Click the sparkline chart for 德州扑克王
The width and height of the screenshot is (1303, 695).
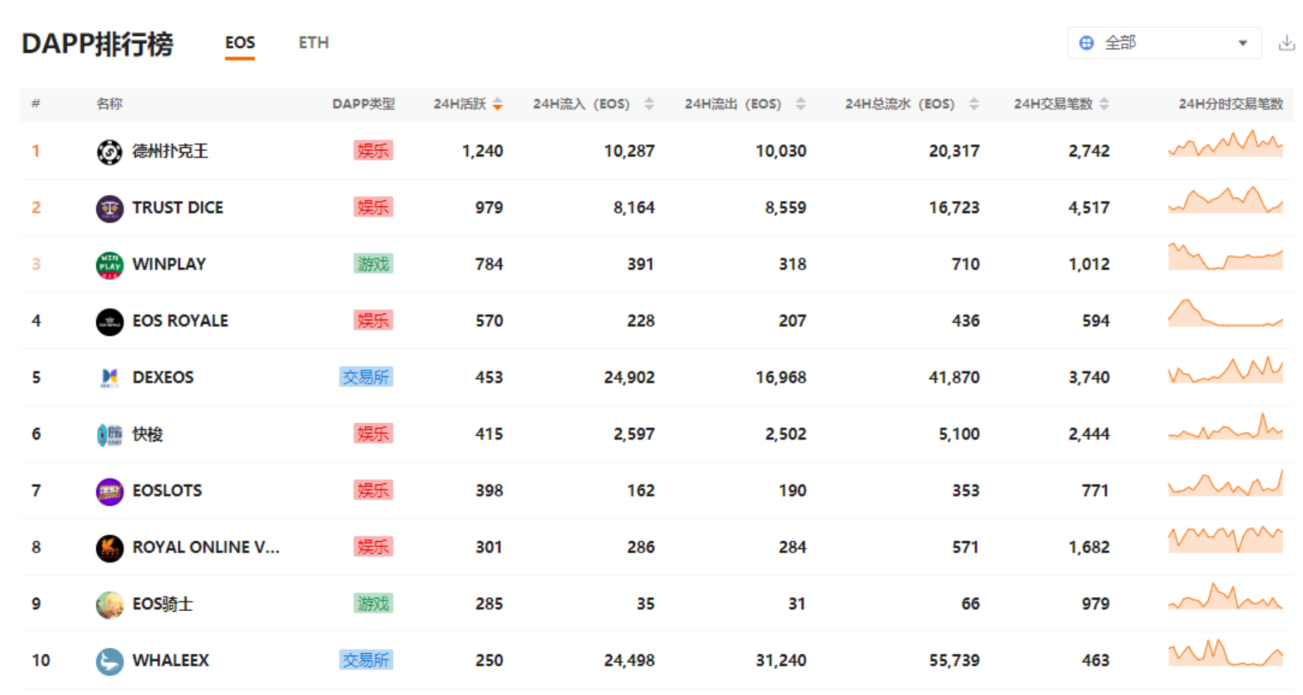tap(1225, 143)
